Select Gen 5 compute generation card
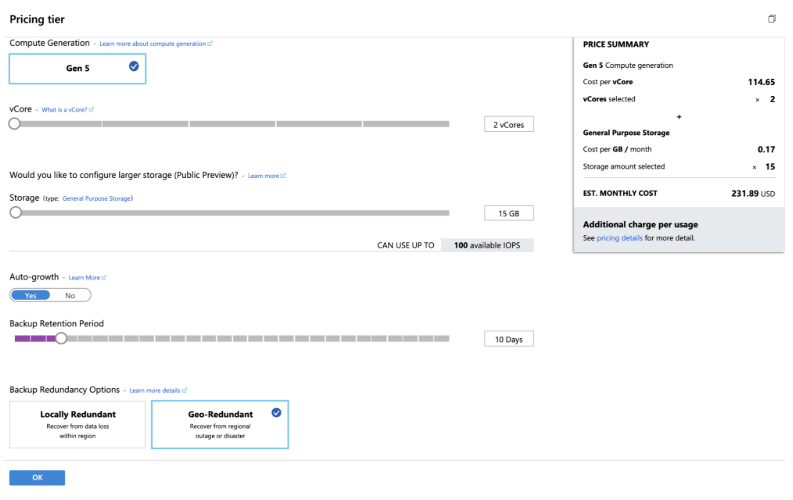 pos(77,69)
